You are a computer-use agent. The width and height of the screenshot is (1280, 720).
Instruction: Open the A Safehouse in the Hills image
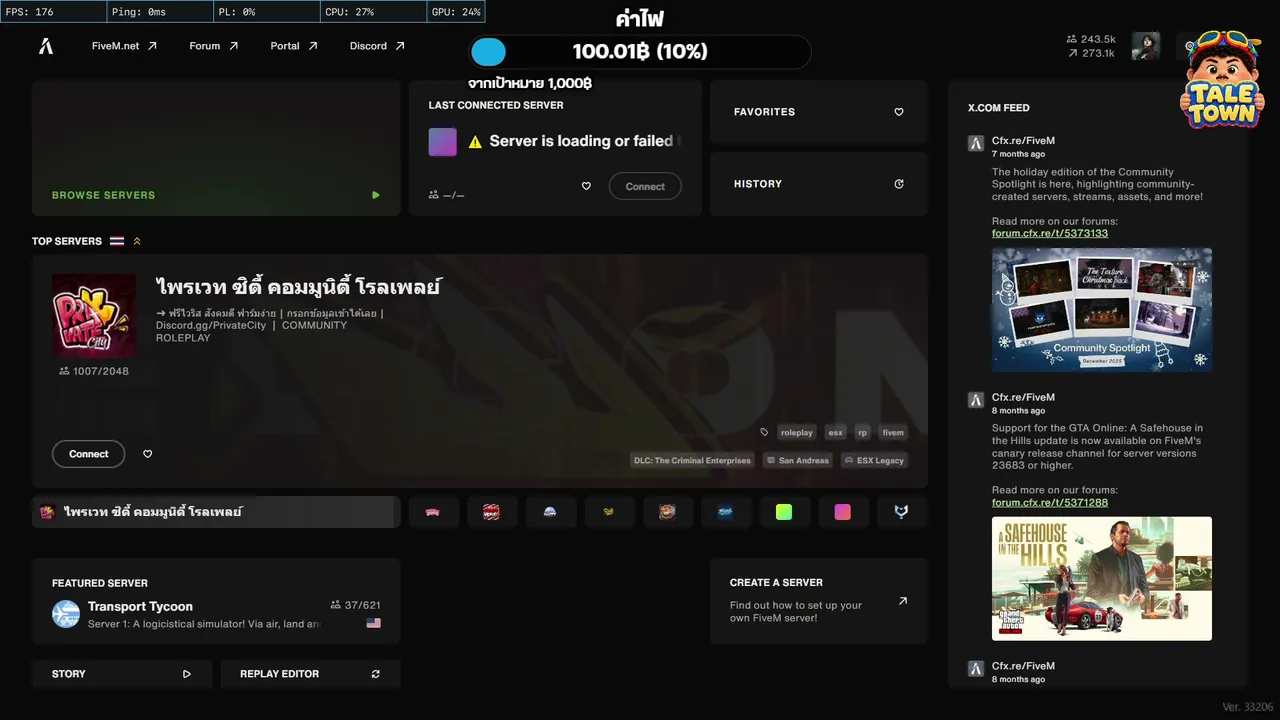pos(1102,578)
